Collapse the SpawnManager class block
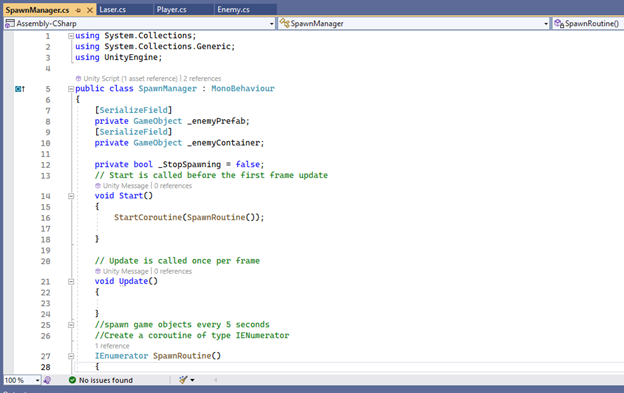This screenshot has width=624, height=393. tap(71, 89)
